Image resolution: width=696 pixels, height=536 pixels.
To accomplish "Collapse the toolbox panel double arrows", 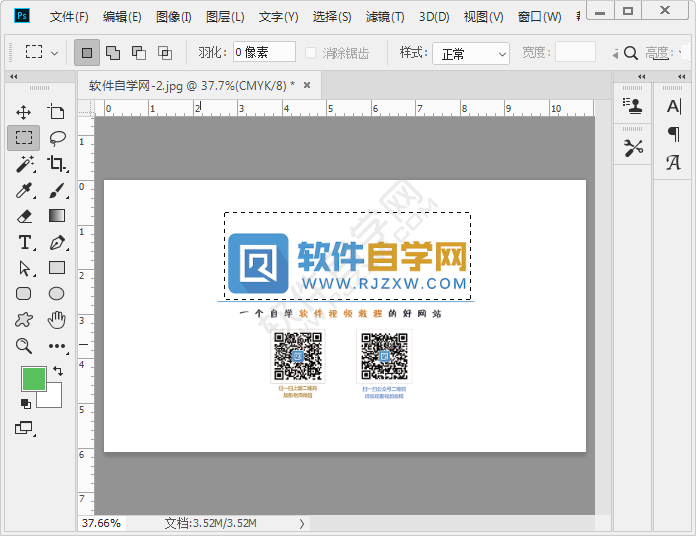I will [x=14, y=76].
